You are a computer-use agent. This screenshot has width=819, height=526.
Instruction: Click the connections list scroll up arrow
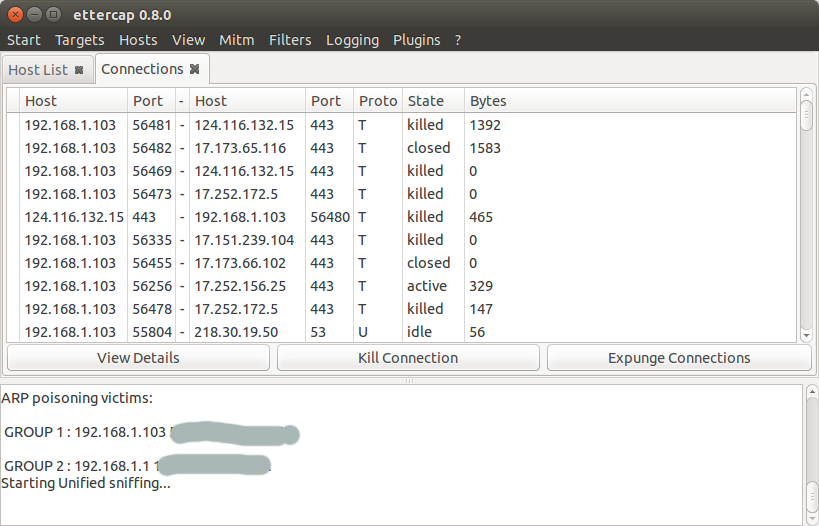pyautogui.click(x=806, y=93)
